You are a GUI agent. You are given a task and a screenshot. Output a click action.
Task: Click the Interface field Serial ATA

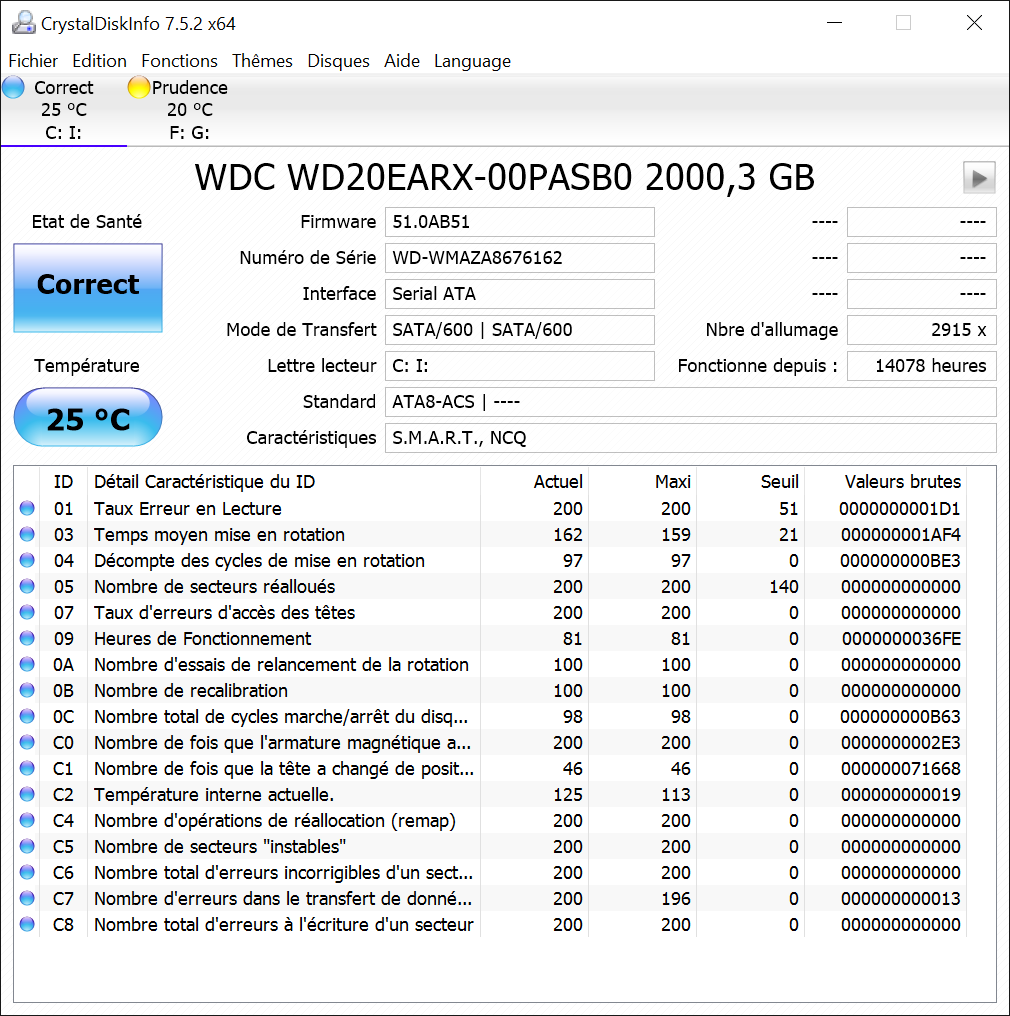[520, 294]
